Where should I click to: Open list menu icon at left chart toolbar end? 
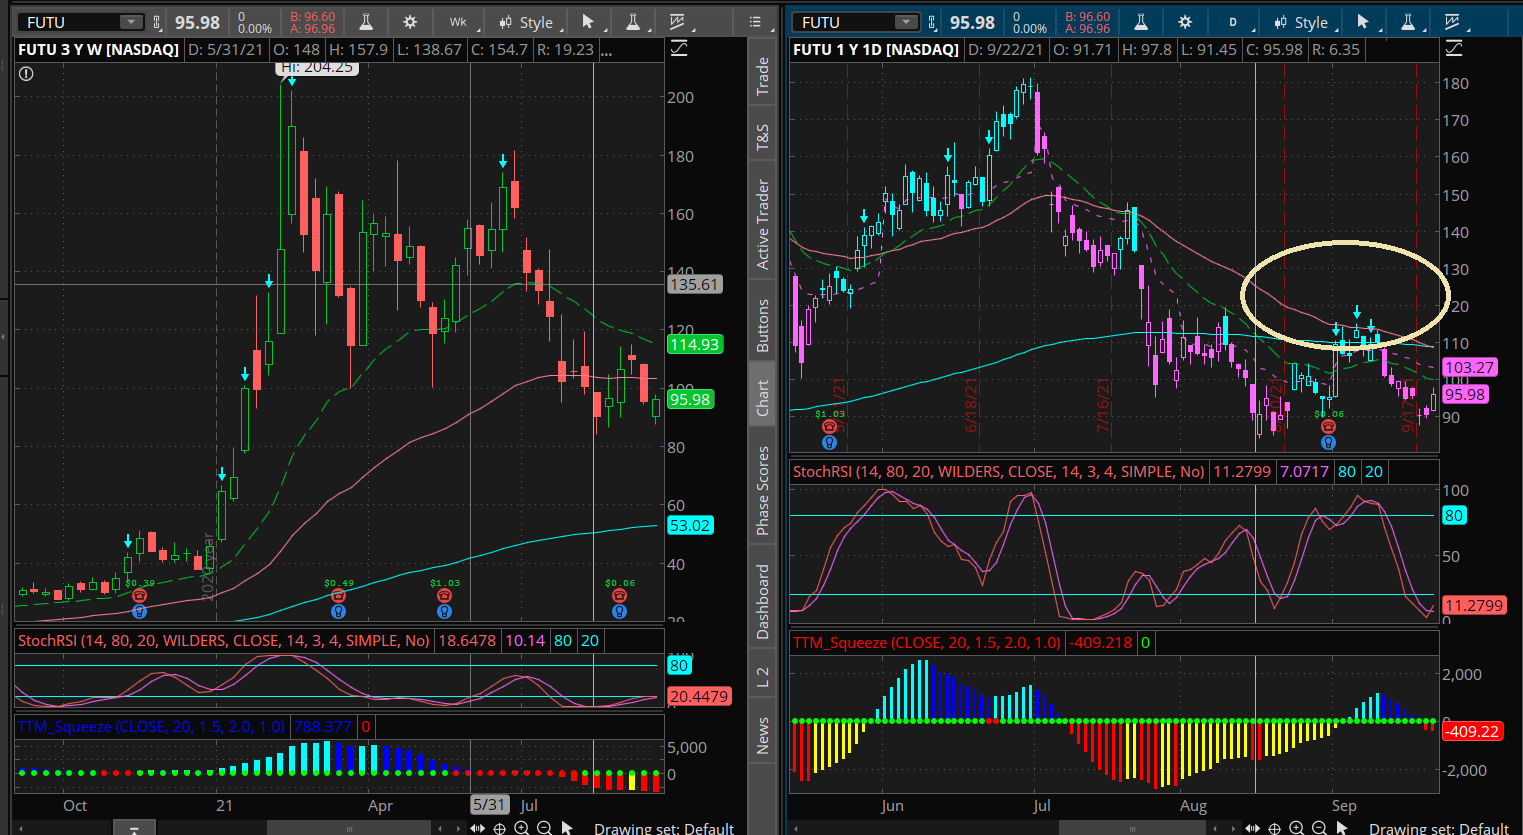755,22
